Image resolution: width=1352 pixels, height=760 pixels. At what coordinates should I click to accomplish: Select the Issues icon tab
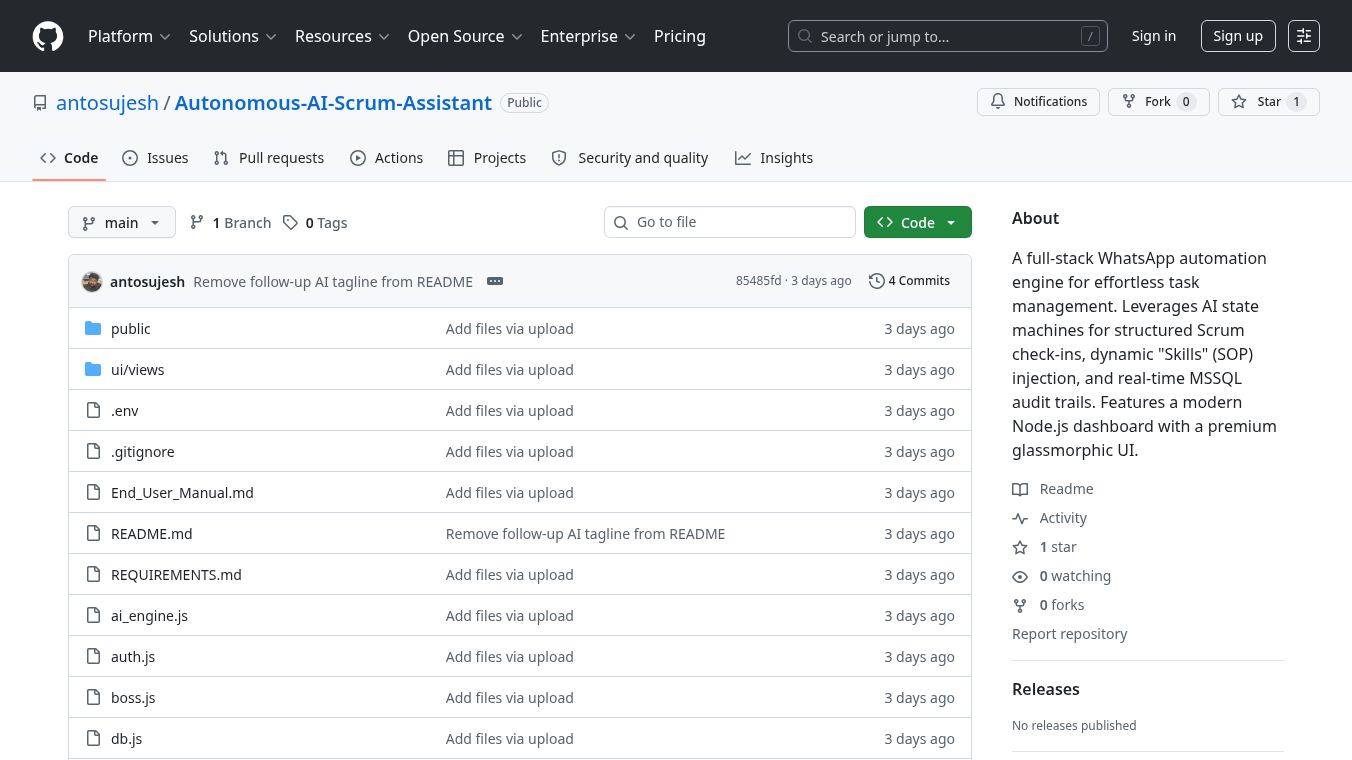[x=130, y=158]
